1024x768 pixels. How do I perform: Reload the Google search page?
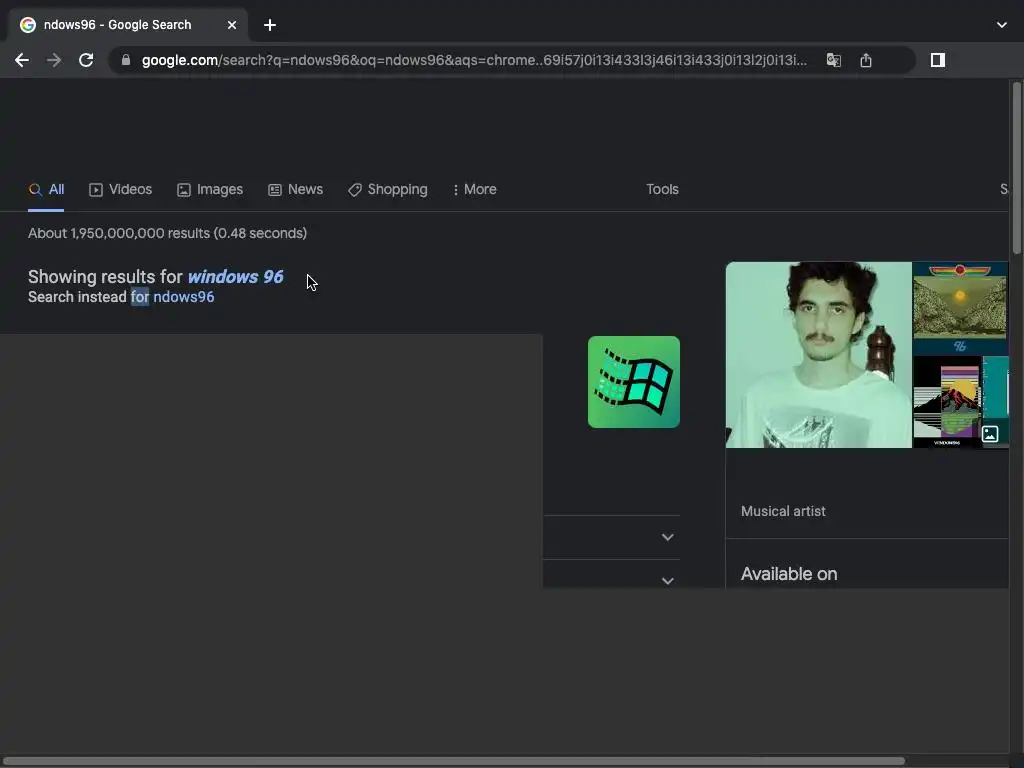click(x=86, y=60)
